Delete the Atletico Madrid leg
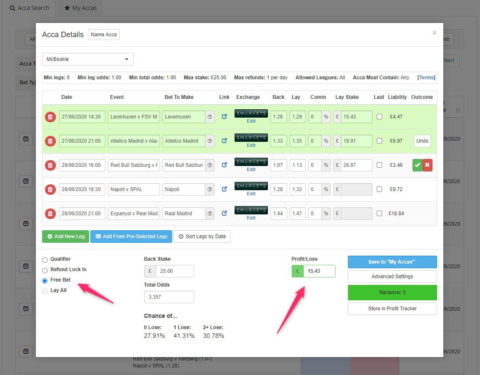 pyautogui.click(x=50, y=141)
